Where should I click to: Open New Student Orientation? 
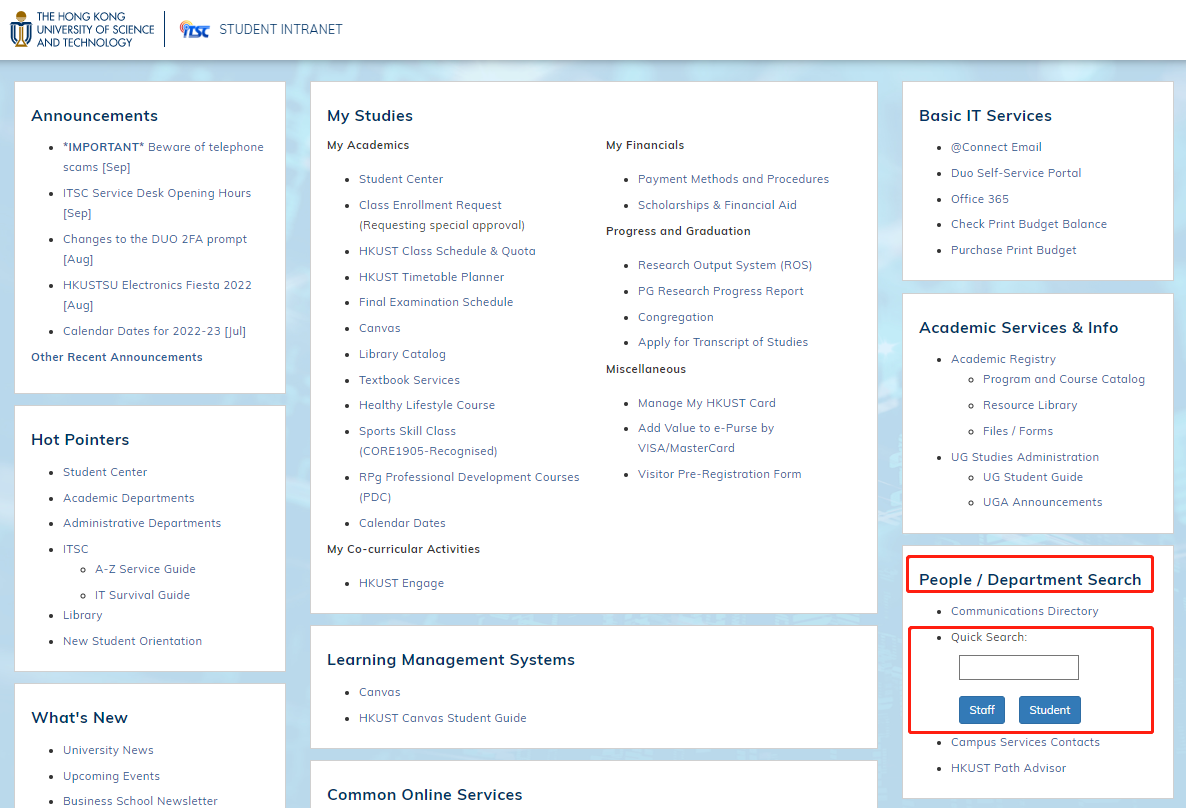132,641
